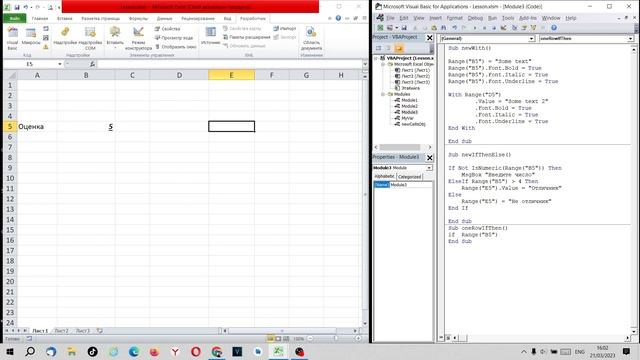This screenshot has height=360, width=640.
Task: Expand the Excel formula bar
Action: point(364,64)
